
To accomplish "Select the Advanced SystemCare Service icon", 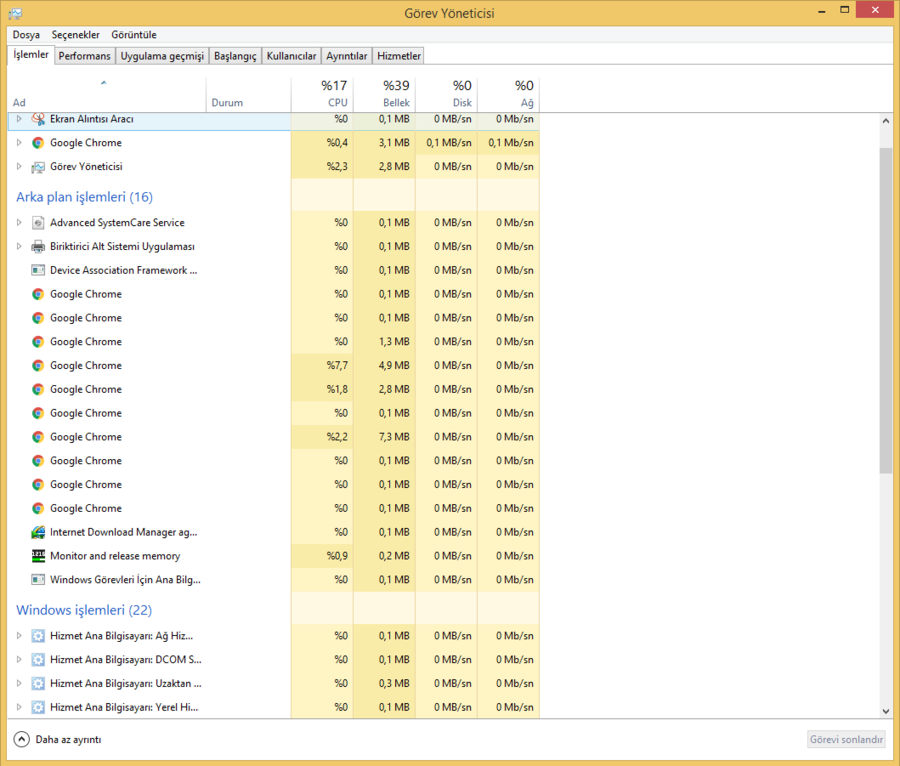I will coord(38,223).
